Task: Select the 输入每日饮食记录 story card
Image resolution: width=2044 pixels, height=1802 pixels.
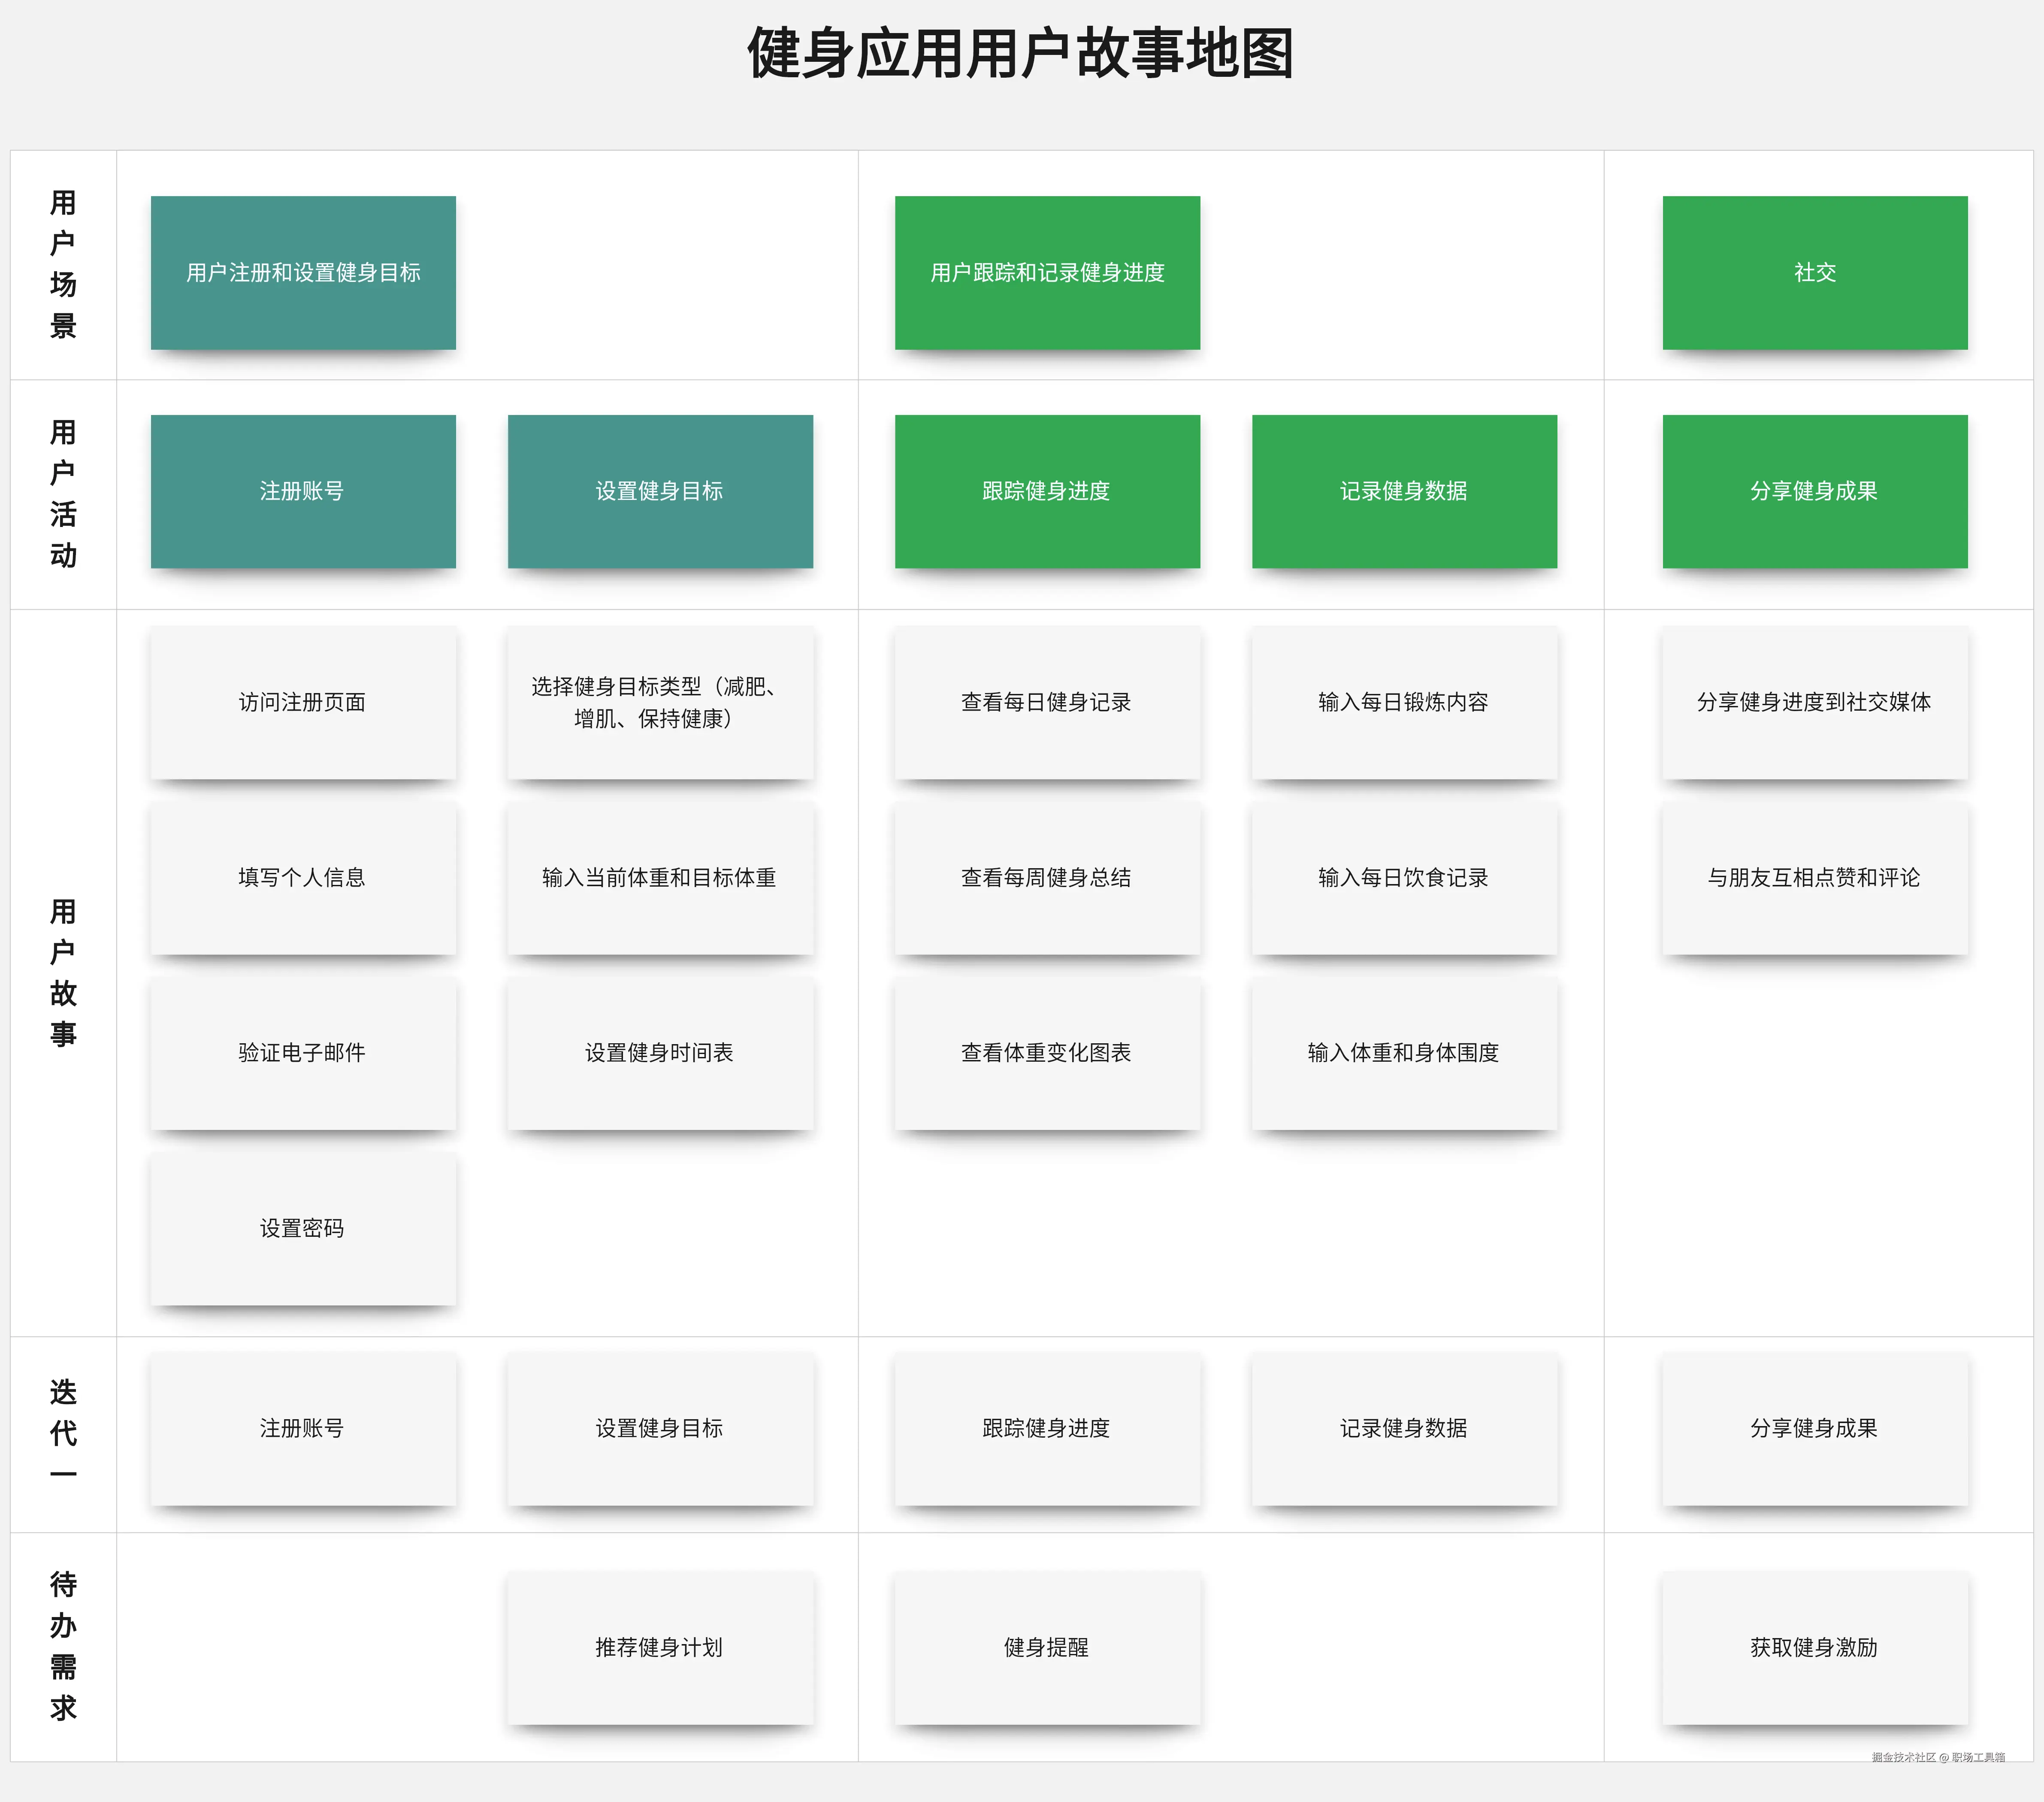Action: (x=1404, y=877)
